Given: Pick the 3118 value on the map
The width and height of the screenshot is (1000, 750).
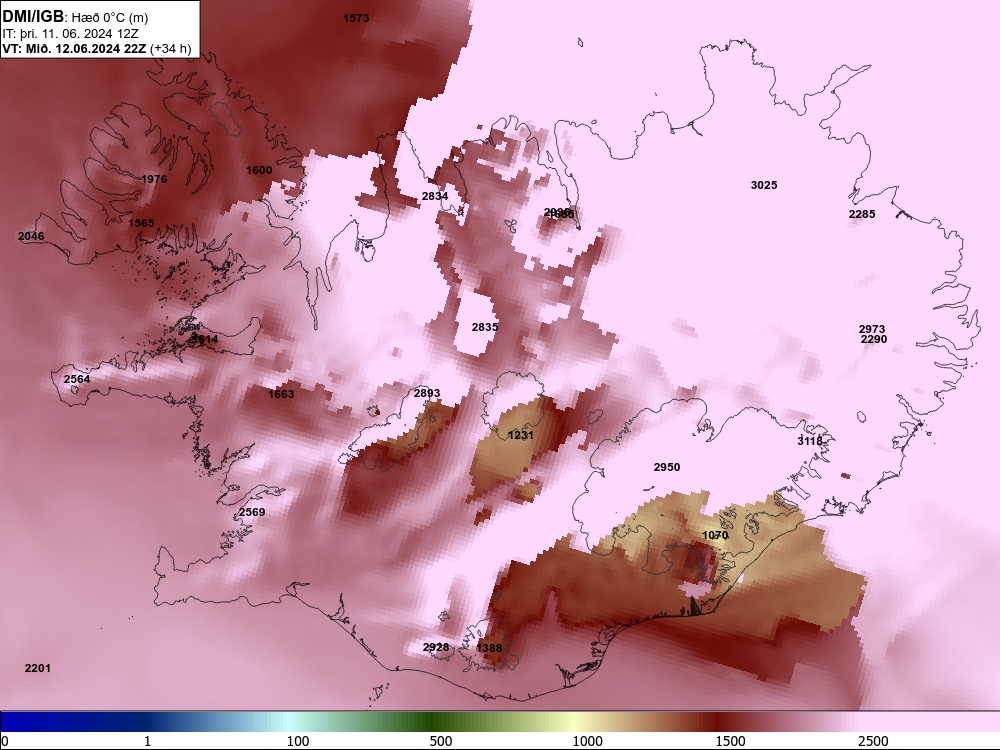Looking at the screenshot, I should [810, 441].
